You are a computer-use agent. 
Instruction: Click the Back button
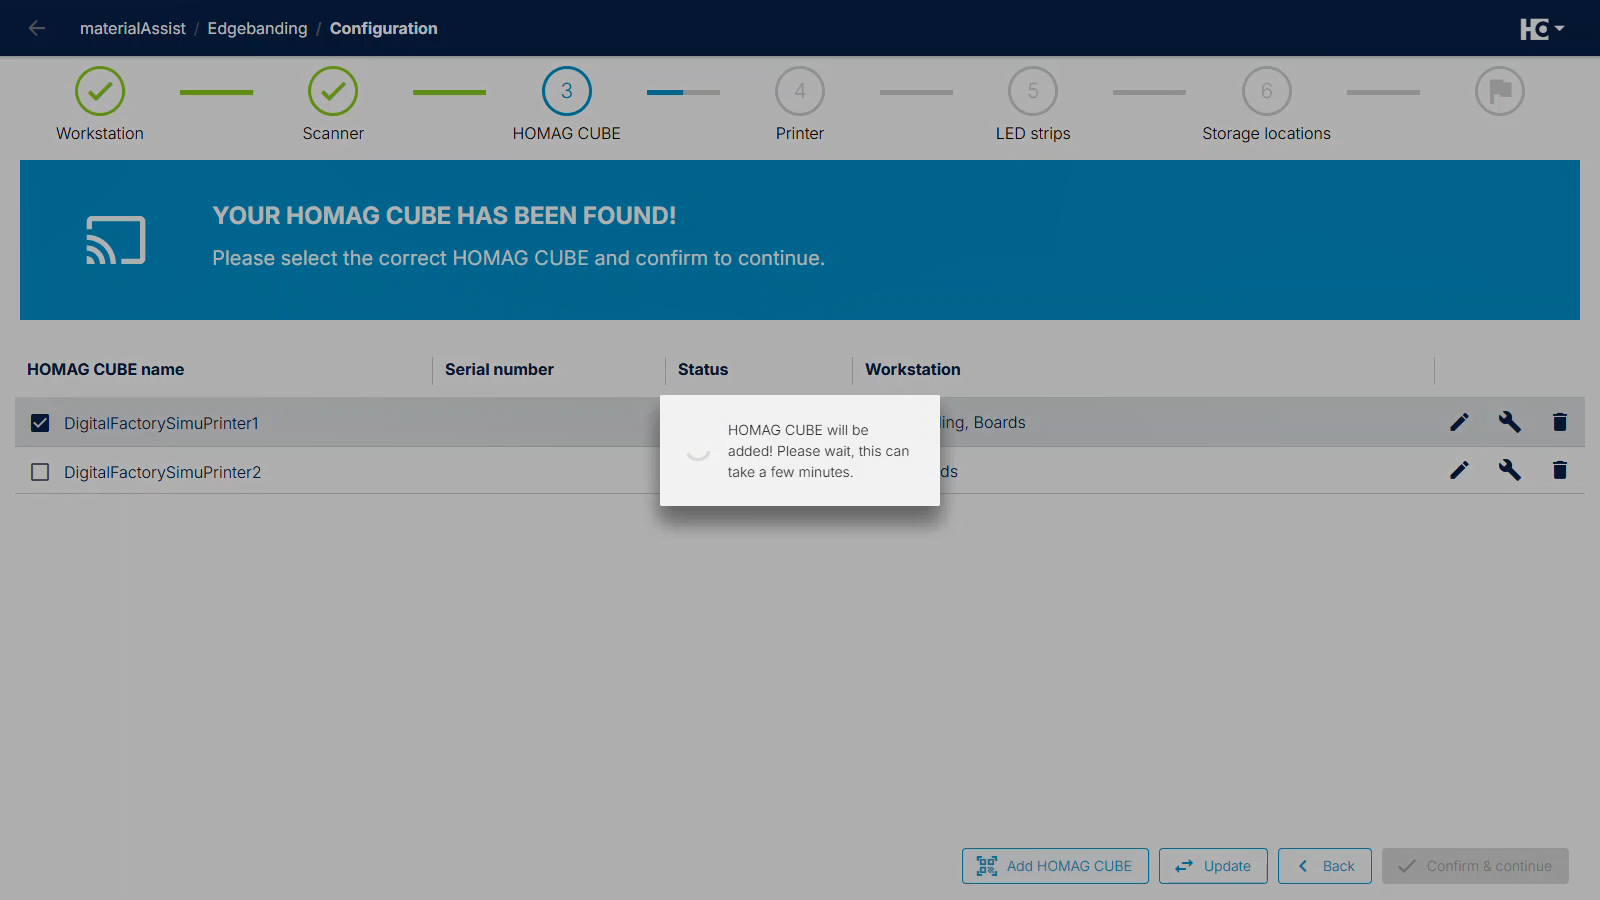1325,866
